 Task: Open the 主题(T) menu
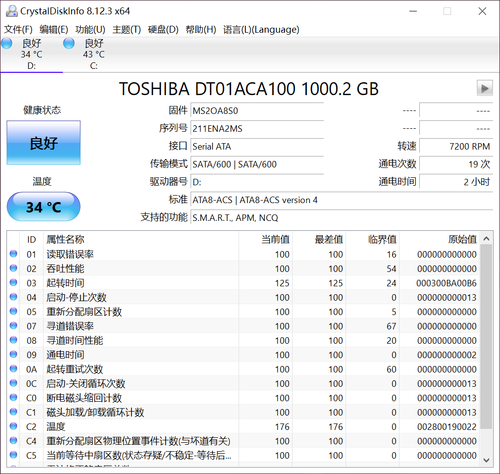pyautogui.click(x=127, y=30)
